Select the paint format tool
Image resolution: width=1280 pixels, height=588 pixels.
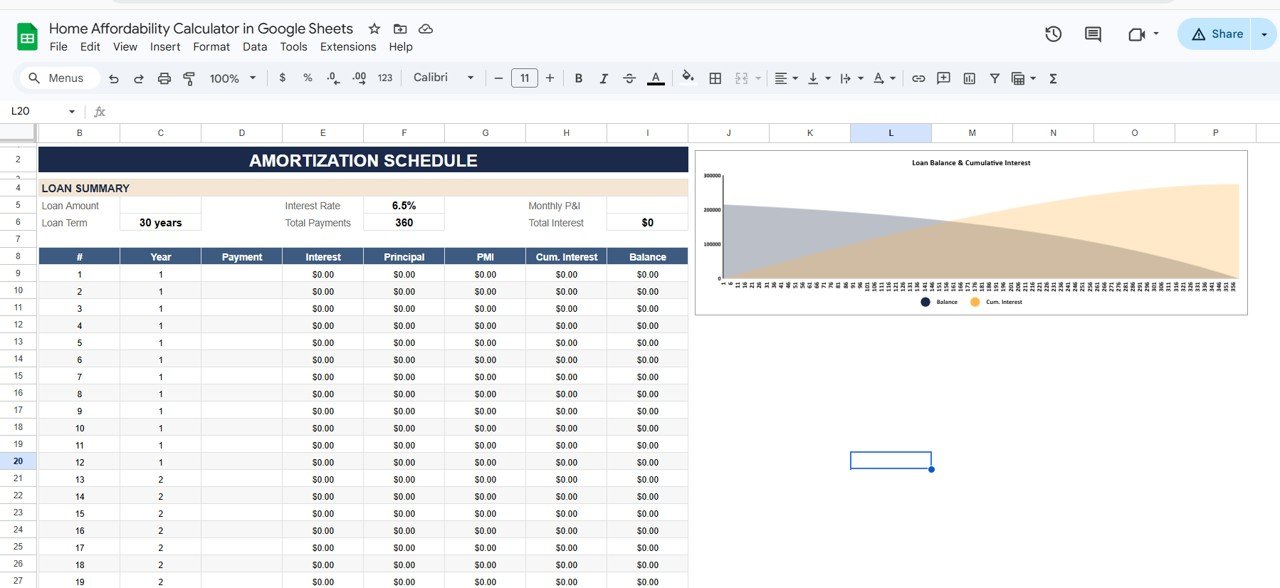(189, 78)
